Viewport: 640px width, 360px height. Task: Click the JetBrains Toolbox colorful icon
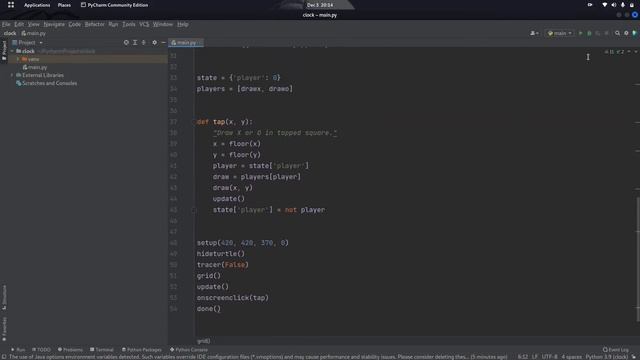[635, 33]
